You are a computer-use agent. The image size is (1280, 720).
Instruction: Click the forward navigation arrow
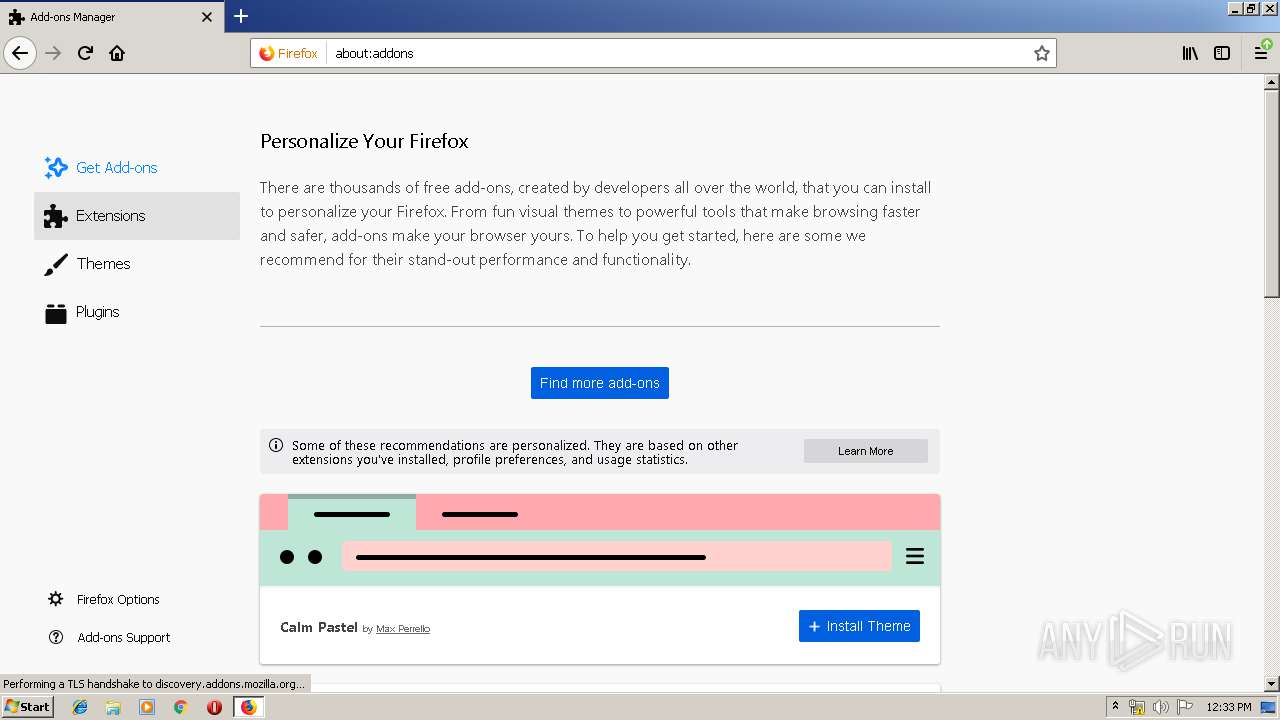53,53
